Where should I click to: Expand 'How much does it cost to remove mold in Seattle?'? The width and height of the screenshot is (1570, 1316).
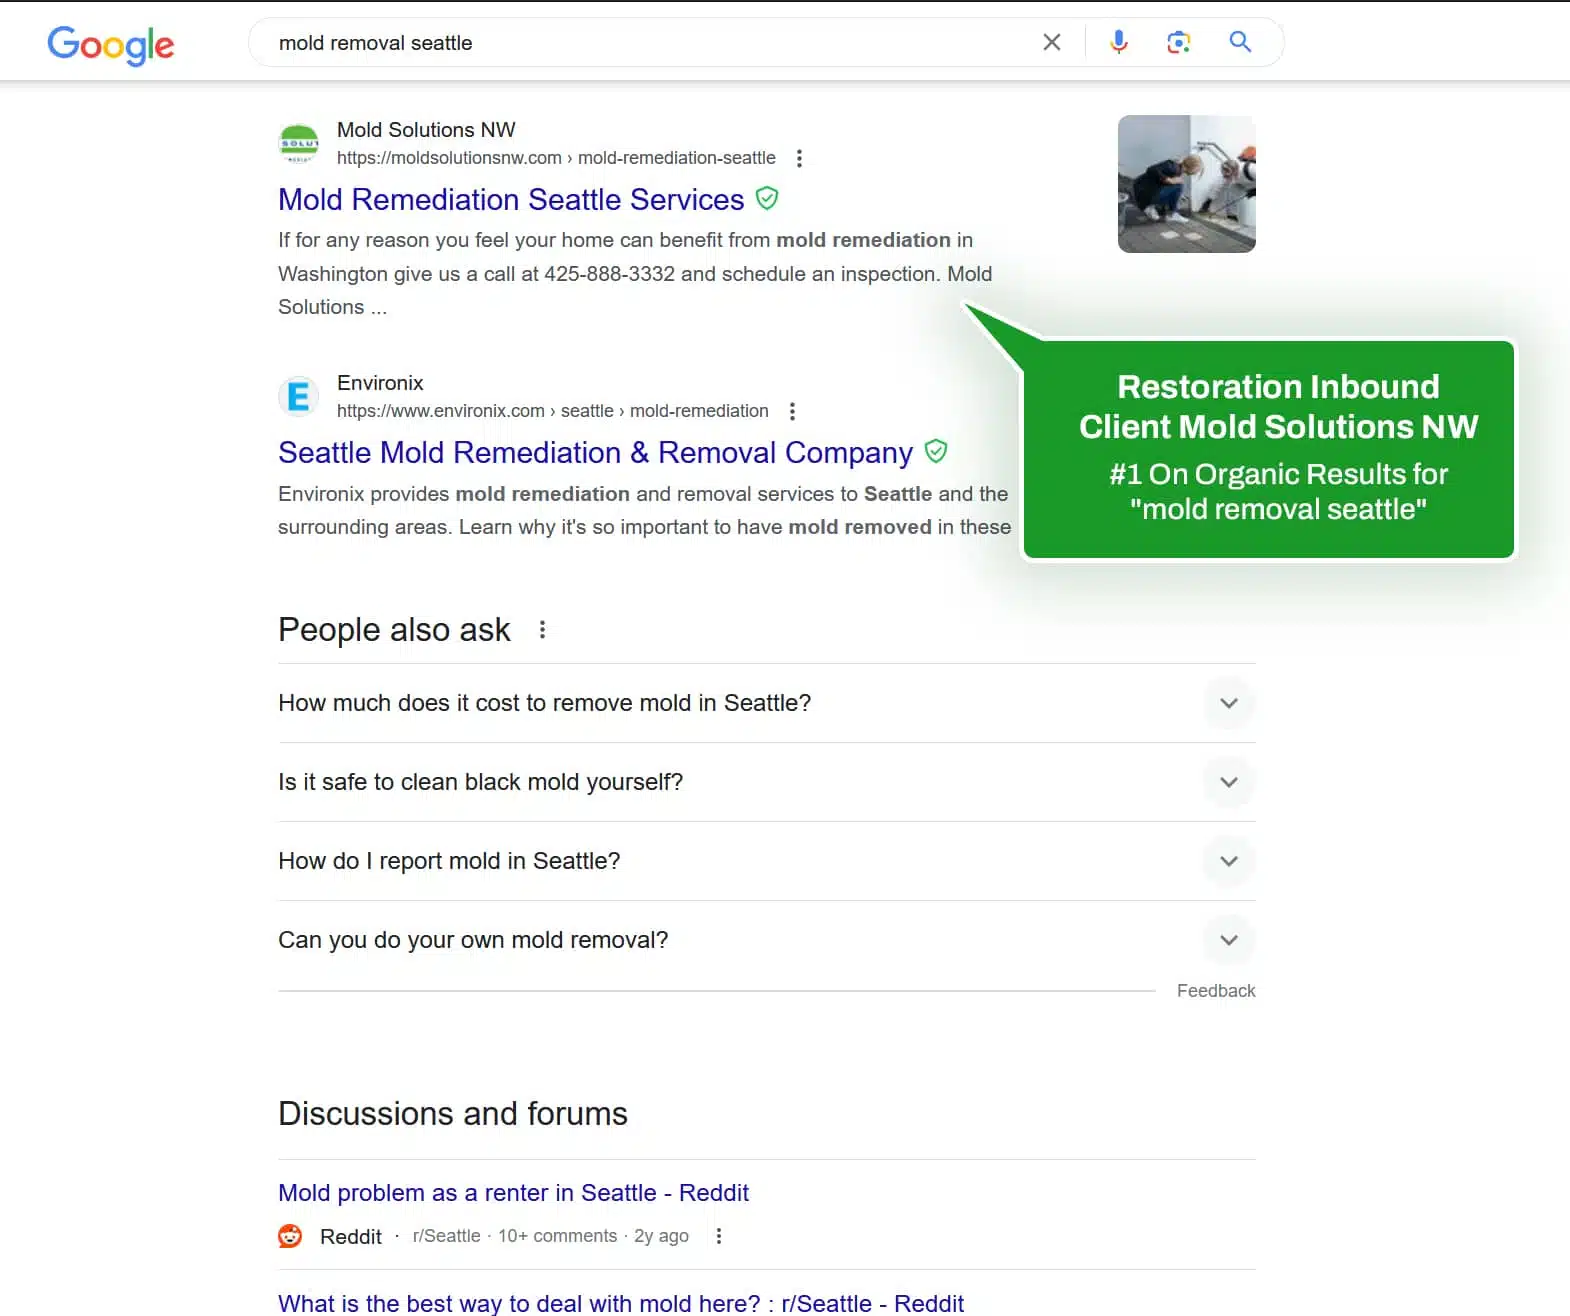766,703
